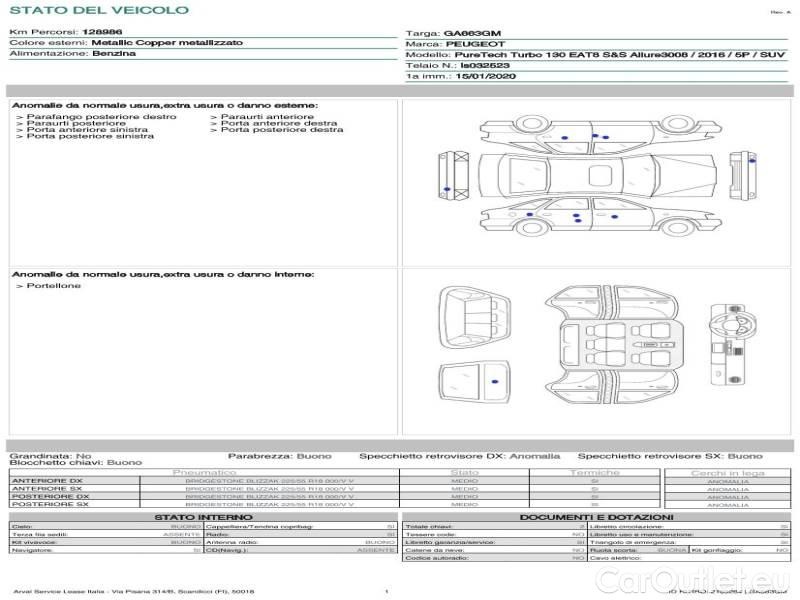Click the POSTERIORE SX tyre row
The image size is (800, 600).
(200, 504)
